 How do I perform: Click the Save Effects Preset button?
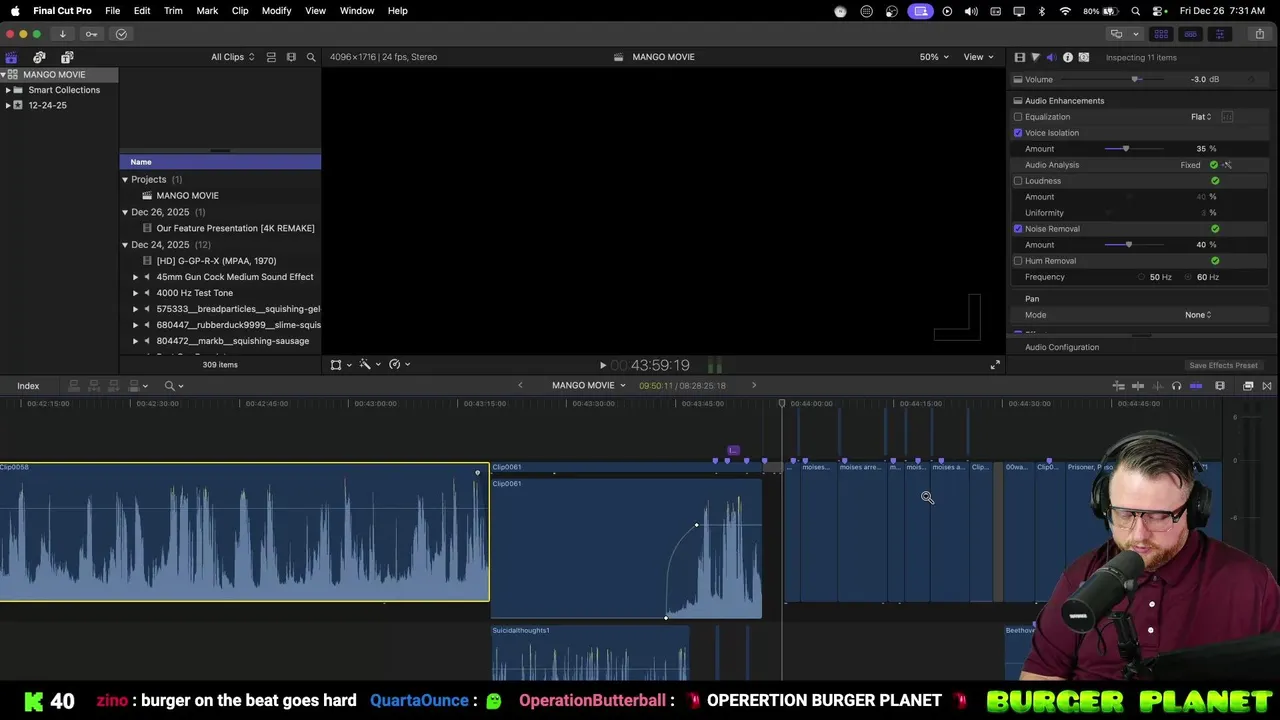point(1223,366)
